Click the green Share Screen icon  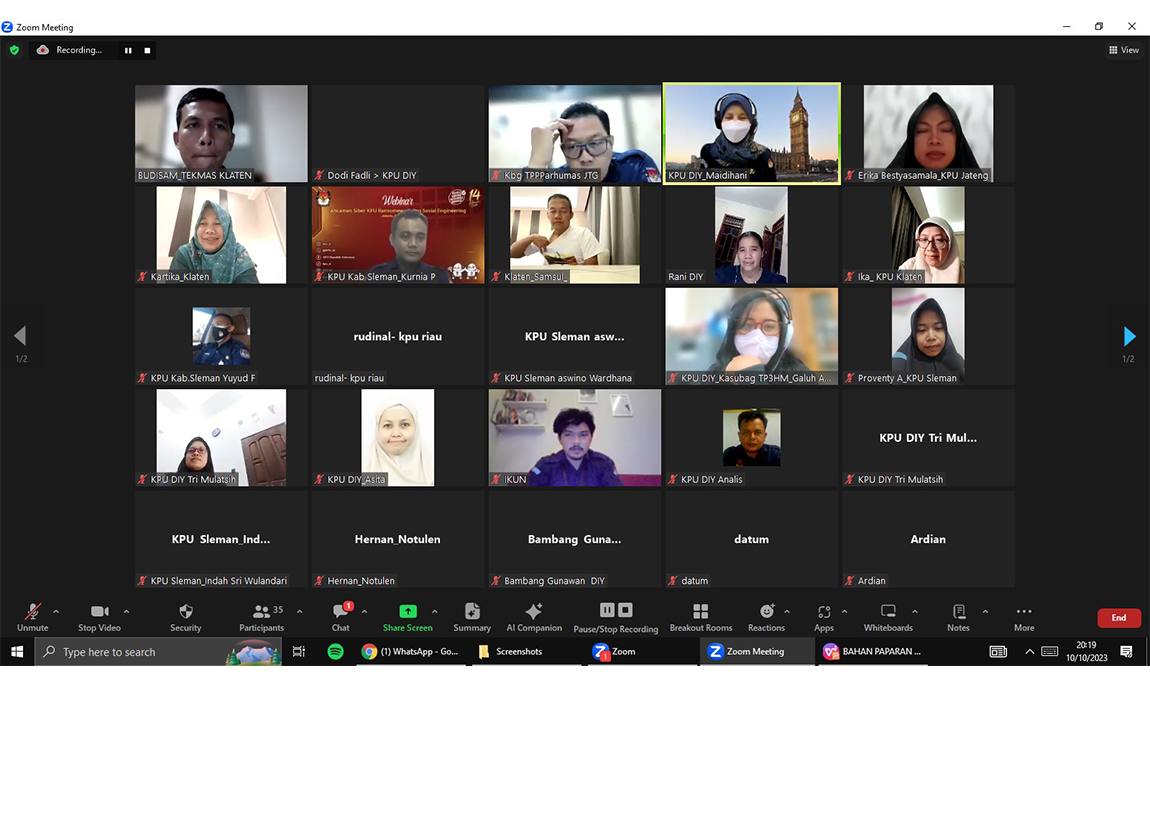[407, 612]
